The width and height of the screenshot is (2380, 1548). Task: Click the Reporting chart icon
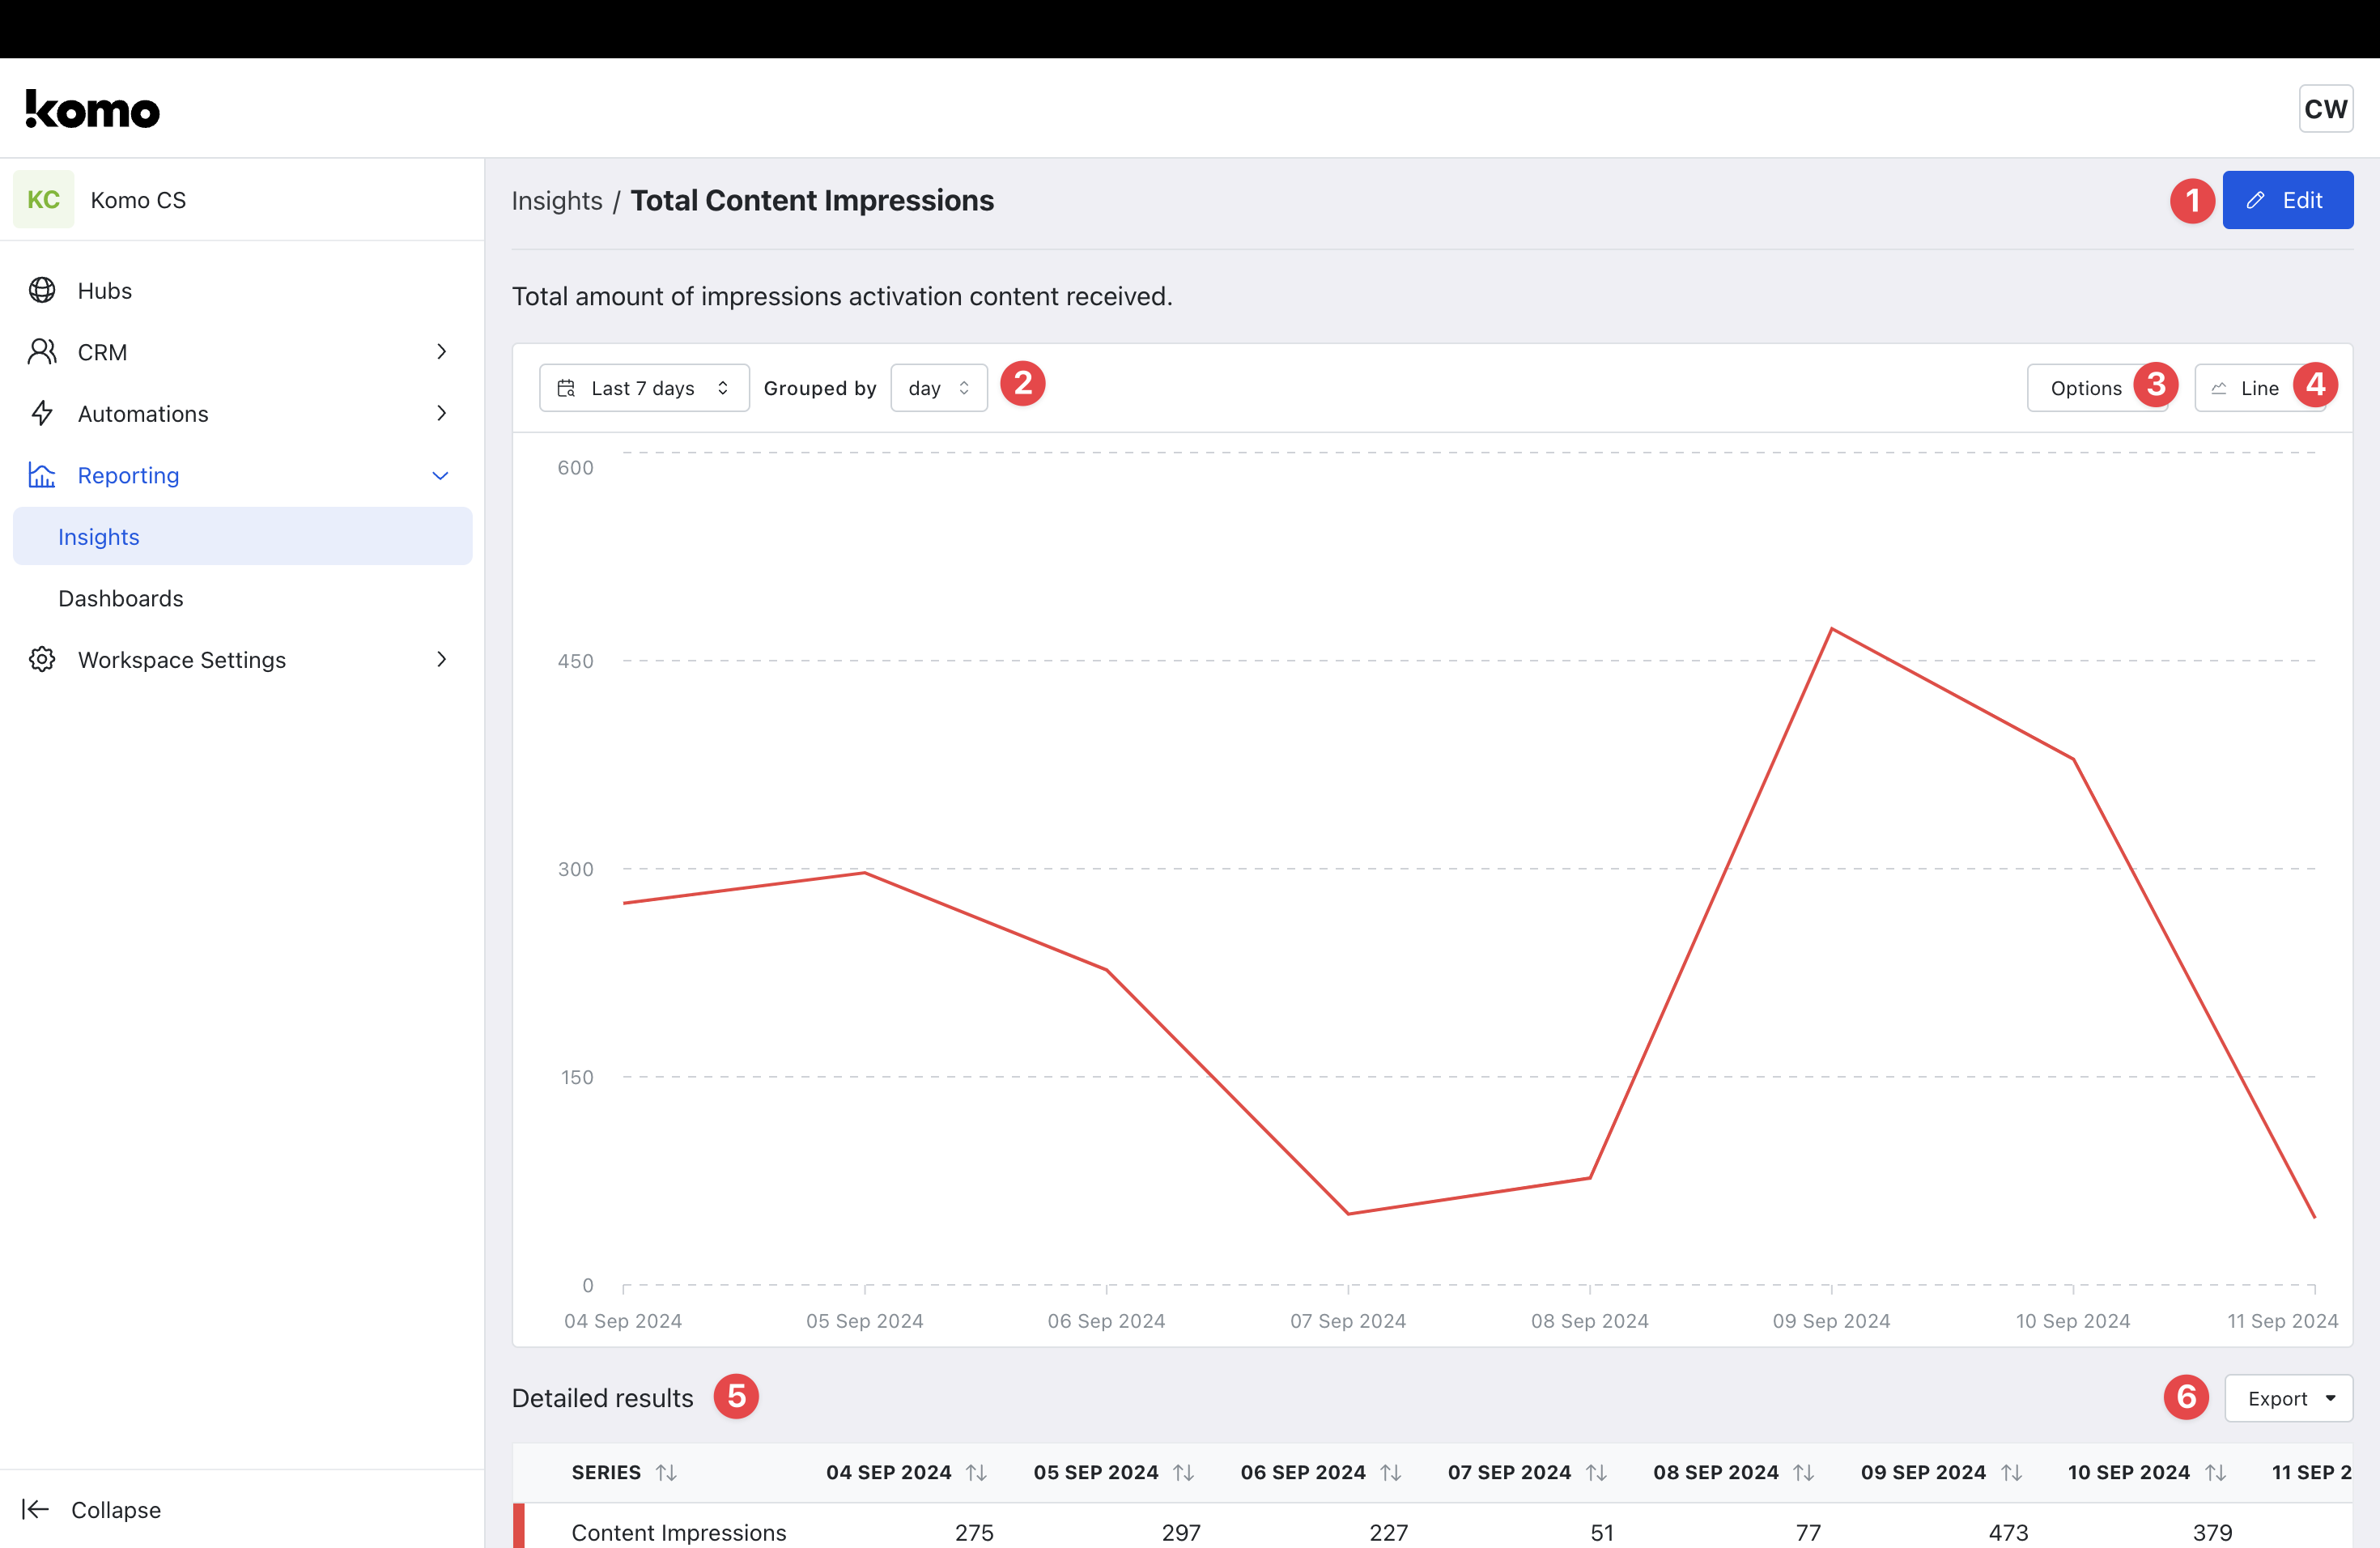[42, 475]
